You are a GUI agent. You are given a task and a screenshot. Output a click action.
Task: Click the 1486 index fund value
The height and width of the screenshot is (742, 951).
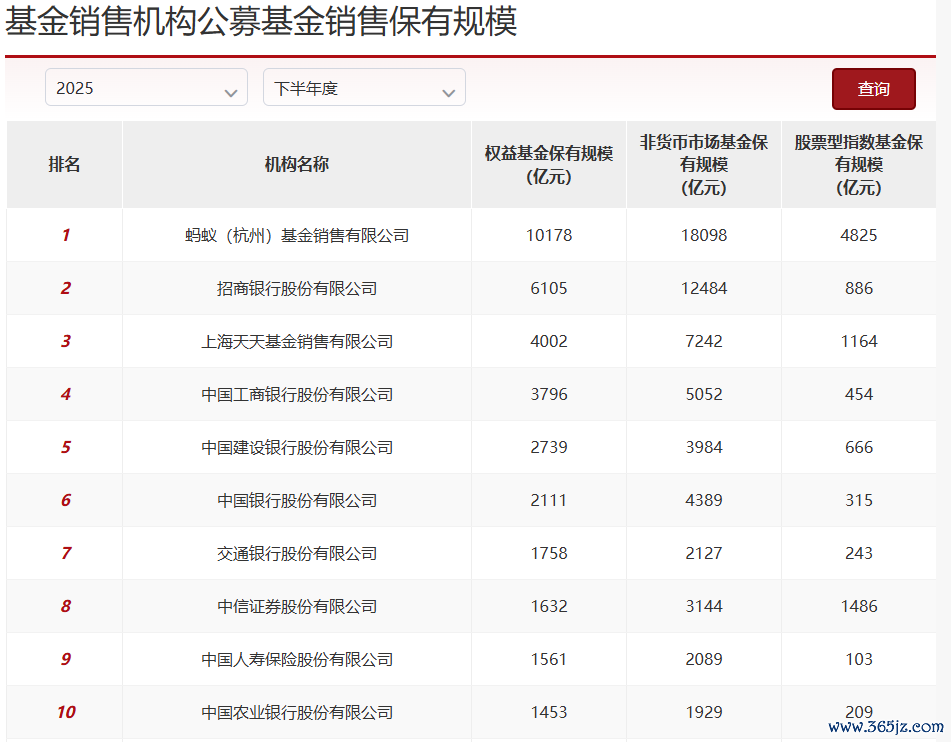pos(859,606)
